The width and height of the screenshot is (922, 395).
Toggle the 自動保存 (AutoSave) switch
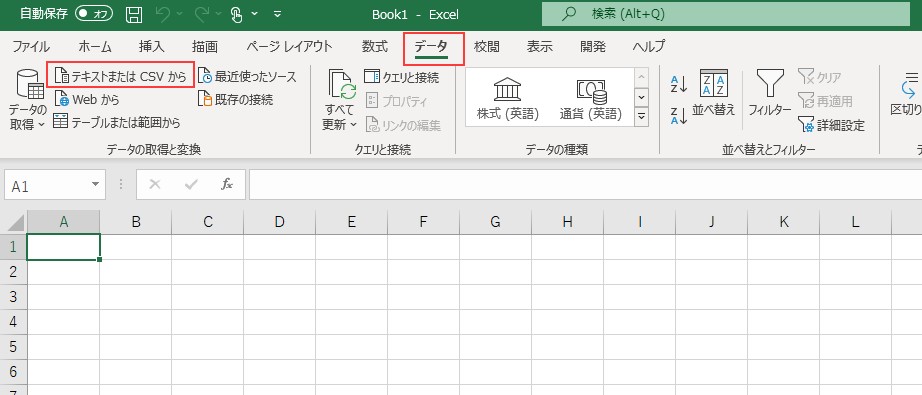click(94, 14)
